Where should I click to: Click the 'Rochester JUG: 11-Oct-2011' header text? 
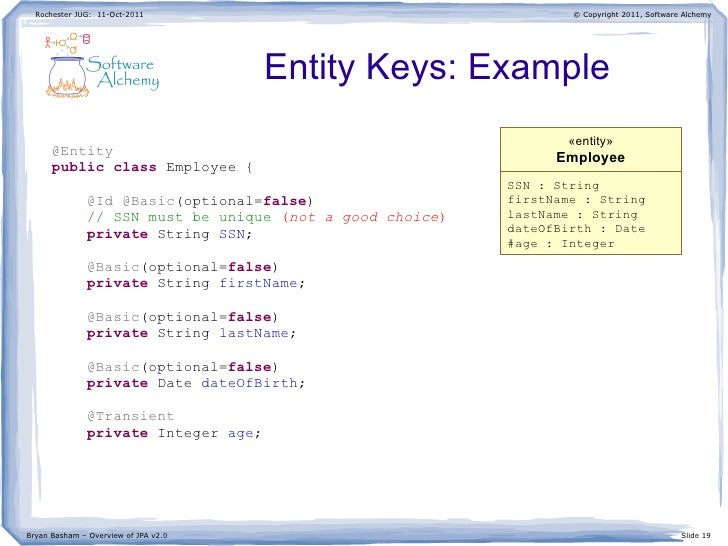point(89,14)
